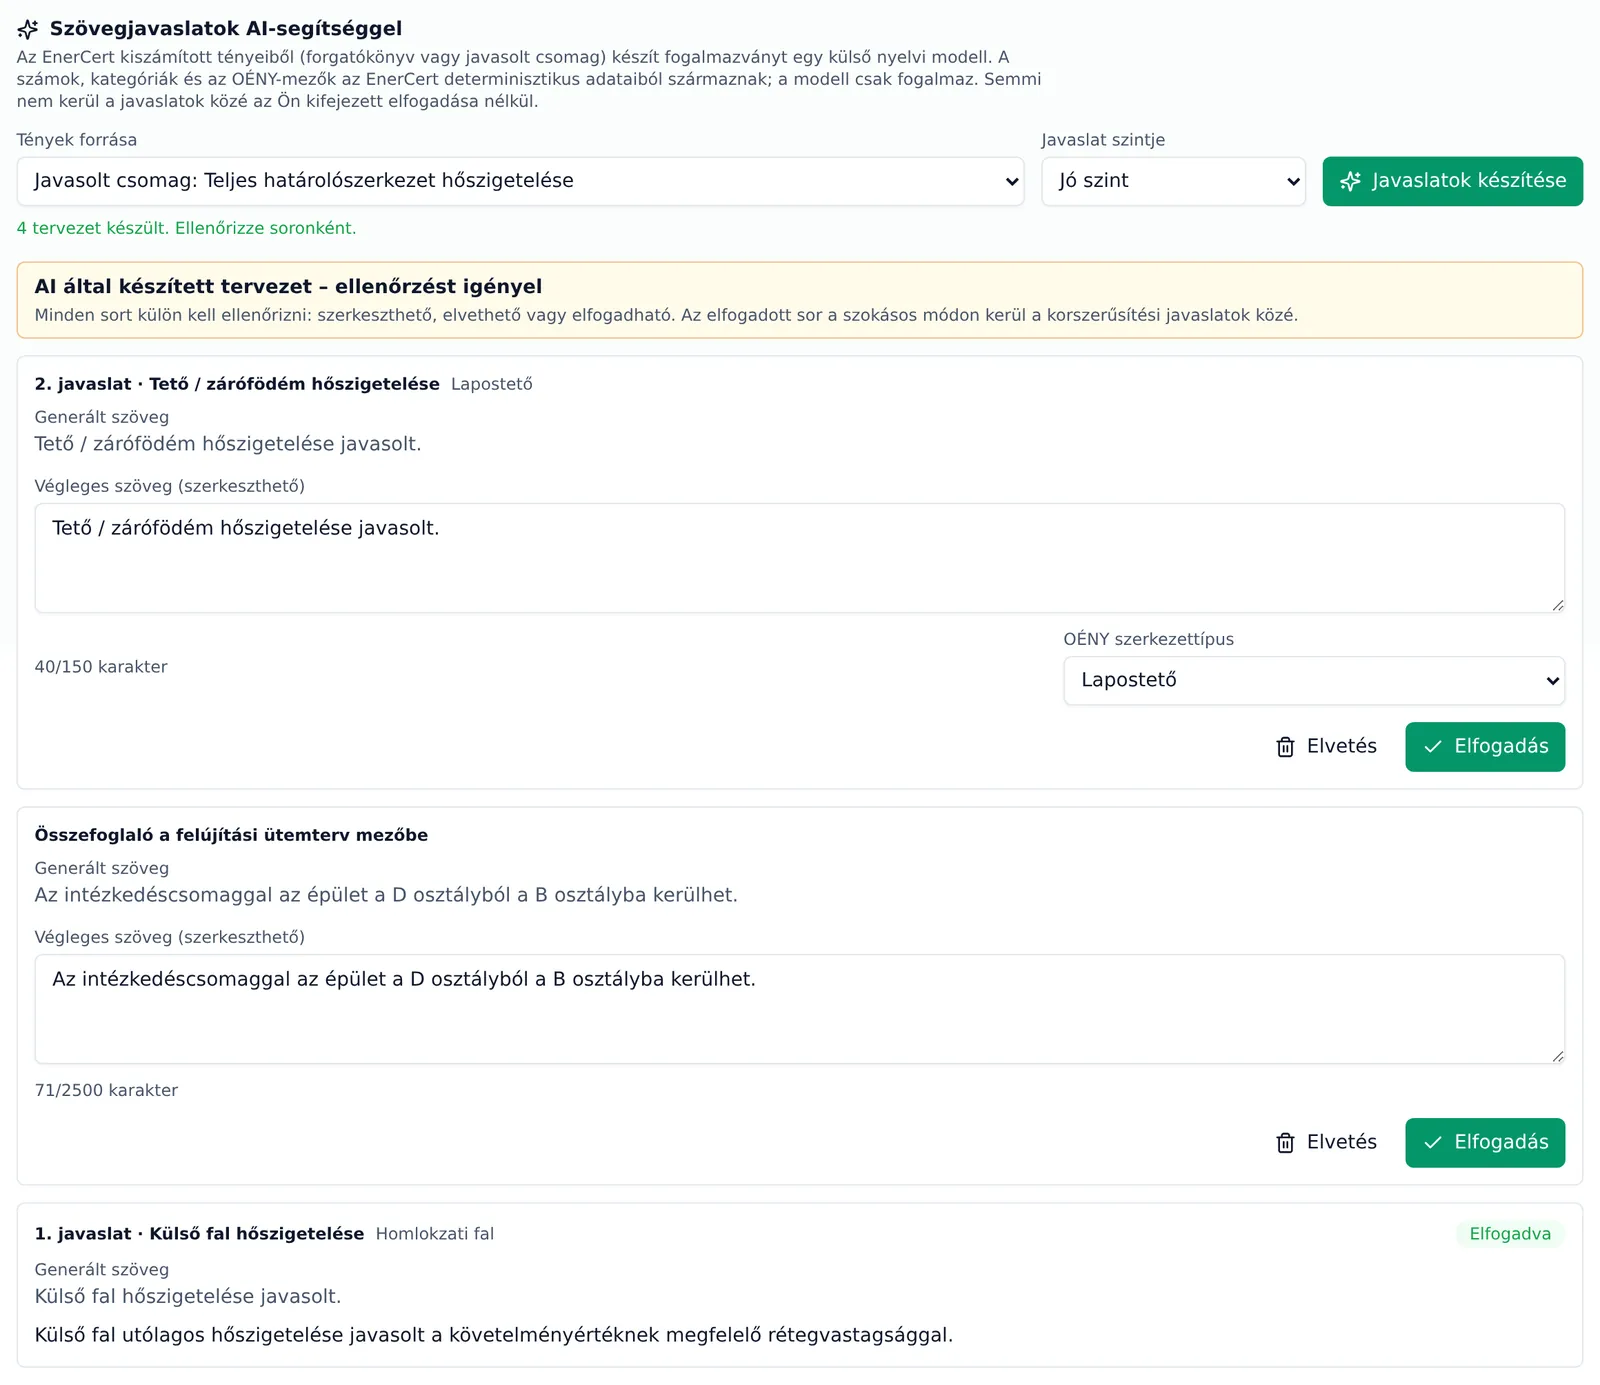This screenshot has height=1385, width=1600.
Task: Click generated text 'Külső fal hőszigetelése javasolt.'
Action: (188, 1297)
